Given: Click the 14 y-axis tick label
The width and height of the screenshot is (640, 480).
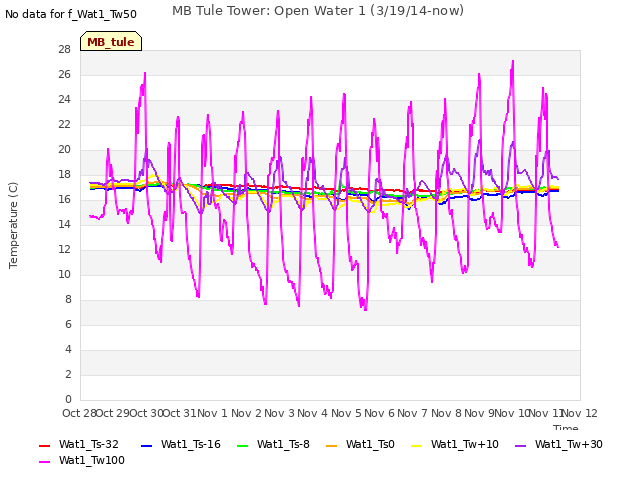Looking at the screenshot, I should pyautogui.click(x=64, y=224).
